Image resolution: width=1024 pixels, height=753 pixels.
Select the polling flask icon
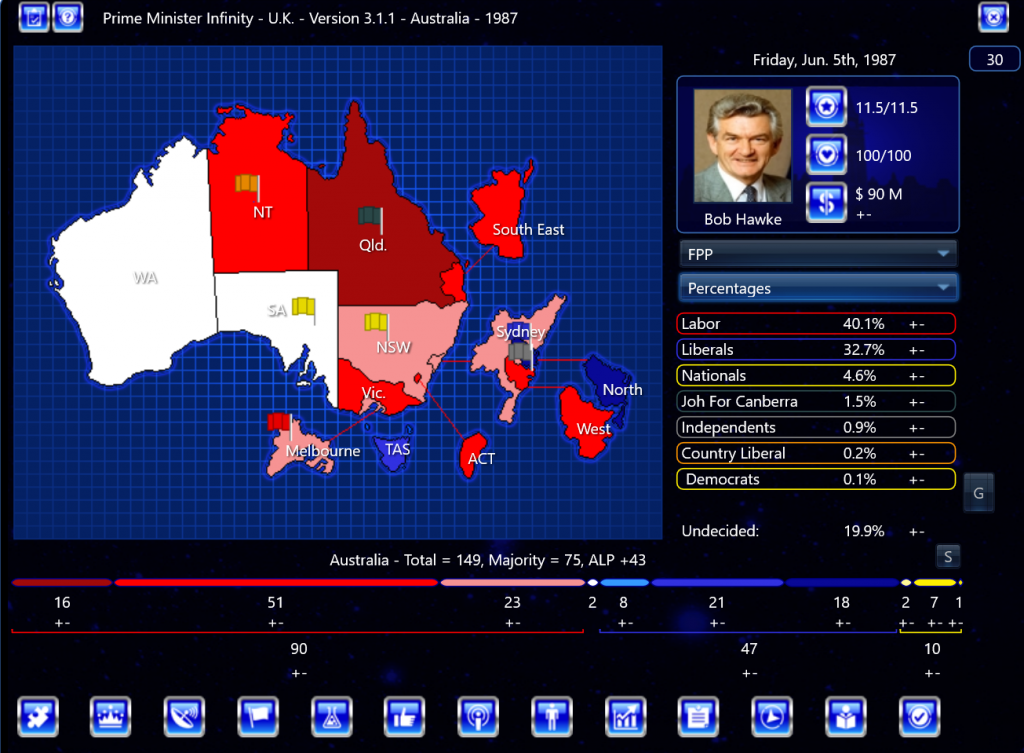pyautogui.click(x=331, y=717)
